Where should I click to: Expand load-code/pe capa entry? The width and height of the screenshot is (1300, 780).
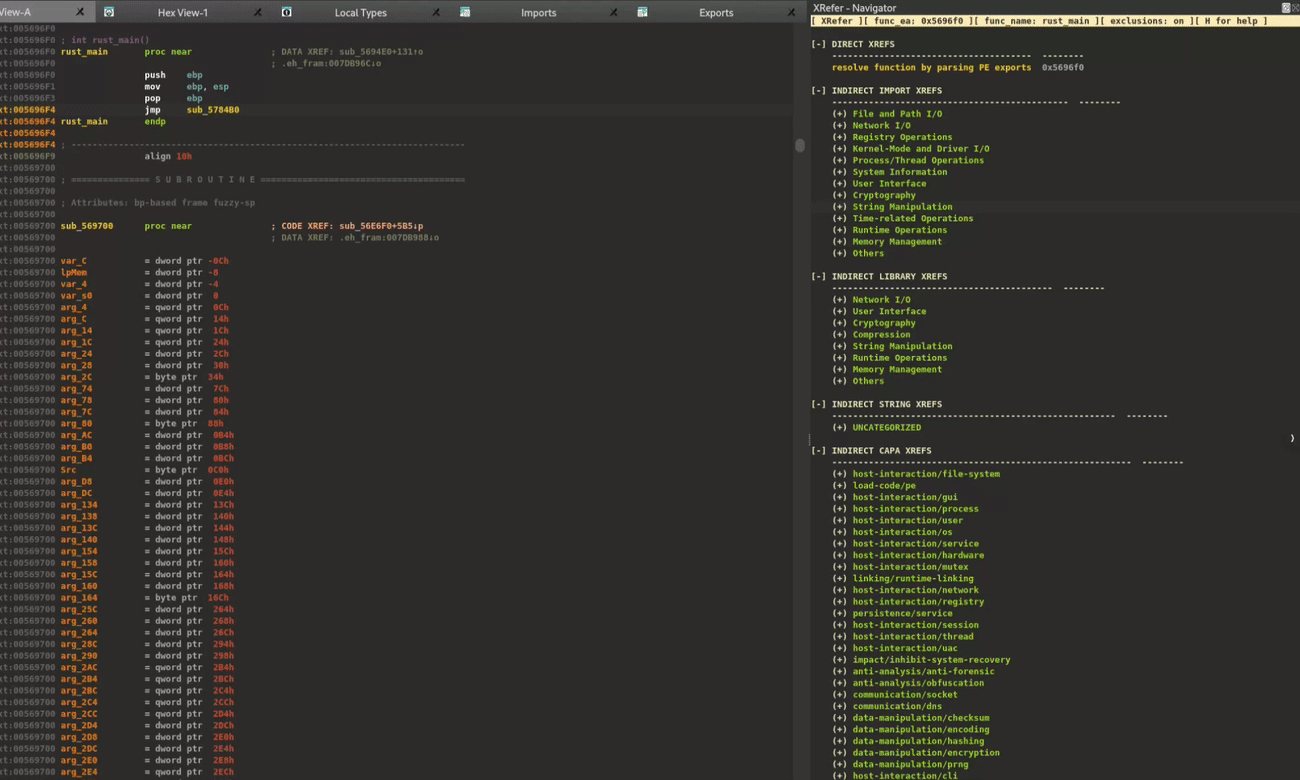coord(840,486)
